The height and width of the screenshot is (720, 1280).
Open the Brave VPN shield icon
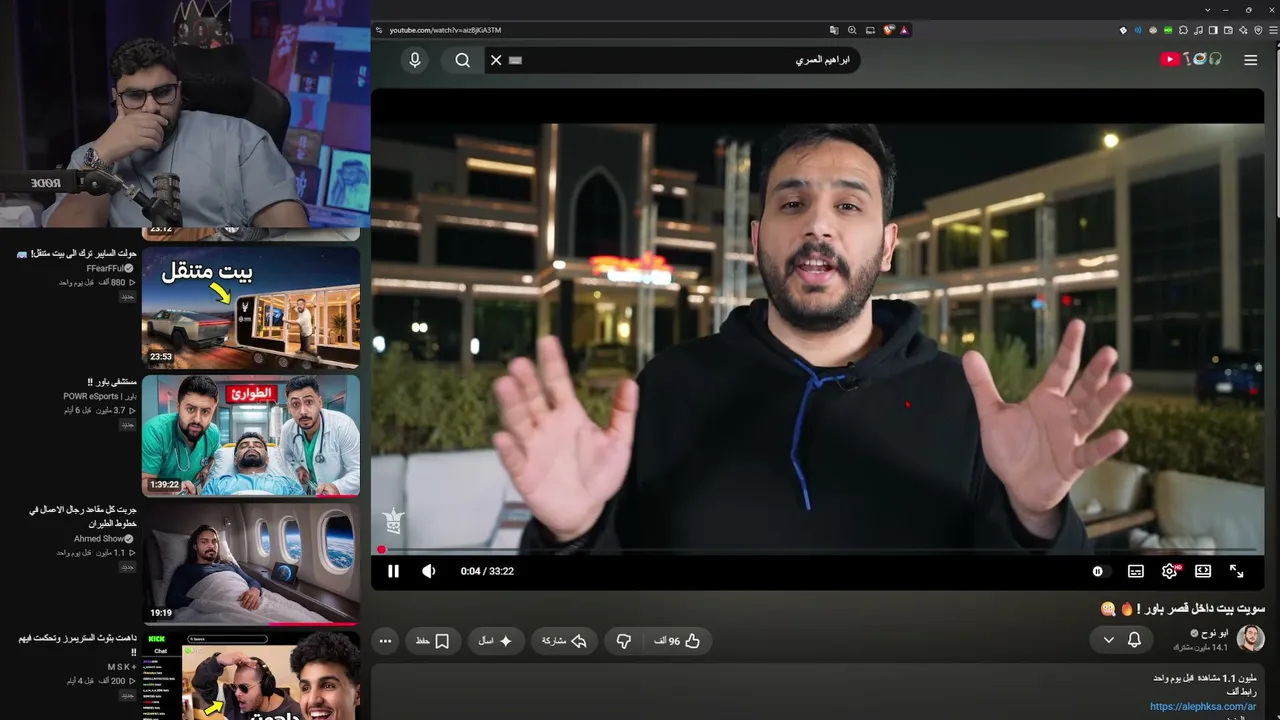click(x=1257, y=30)
